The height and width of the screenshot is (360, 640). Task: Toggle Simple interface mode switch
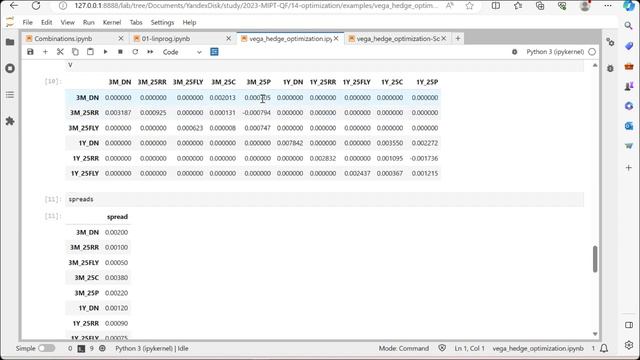(47, 348)
